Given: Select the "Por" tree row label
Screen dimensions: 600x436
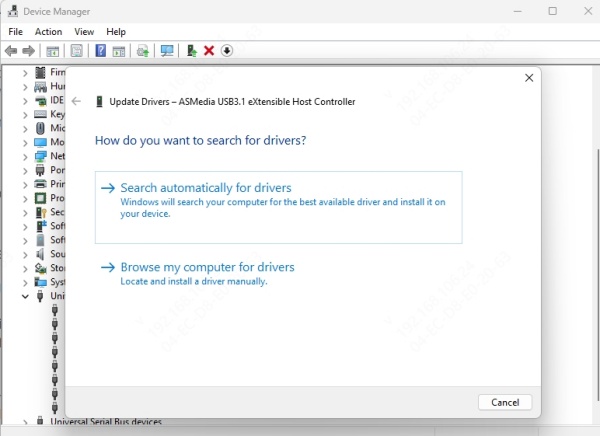Looking at the screenshot, I should 57,170.
